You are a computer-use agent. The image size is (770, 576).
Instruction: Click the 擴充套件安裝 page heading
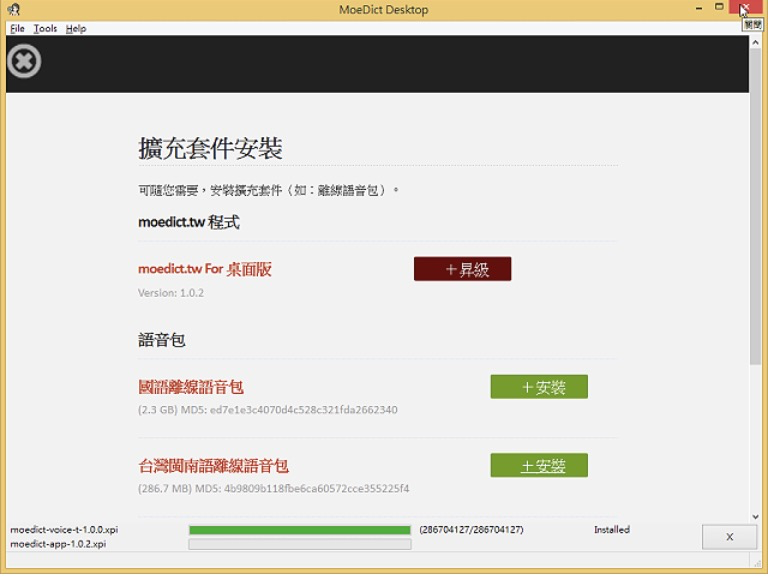210,148
